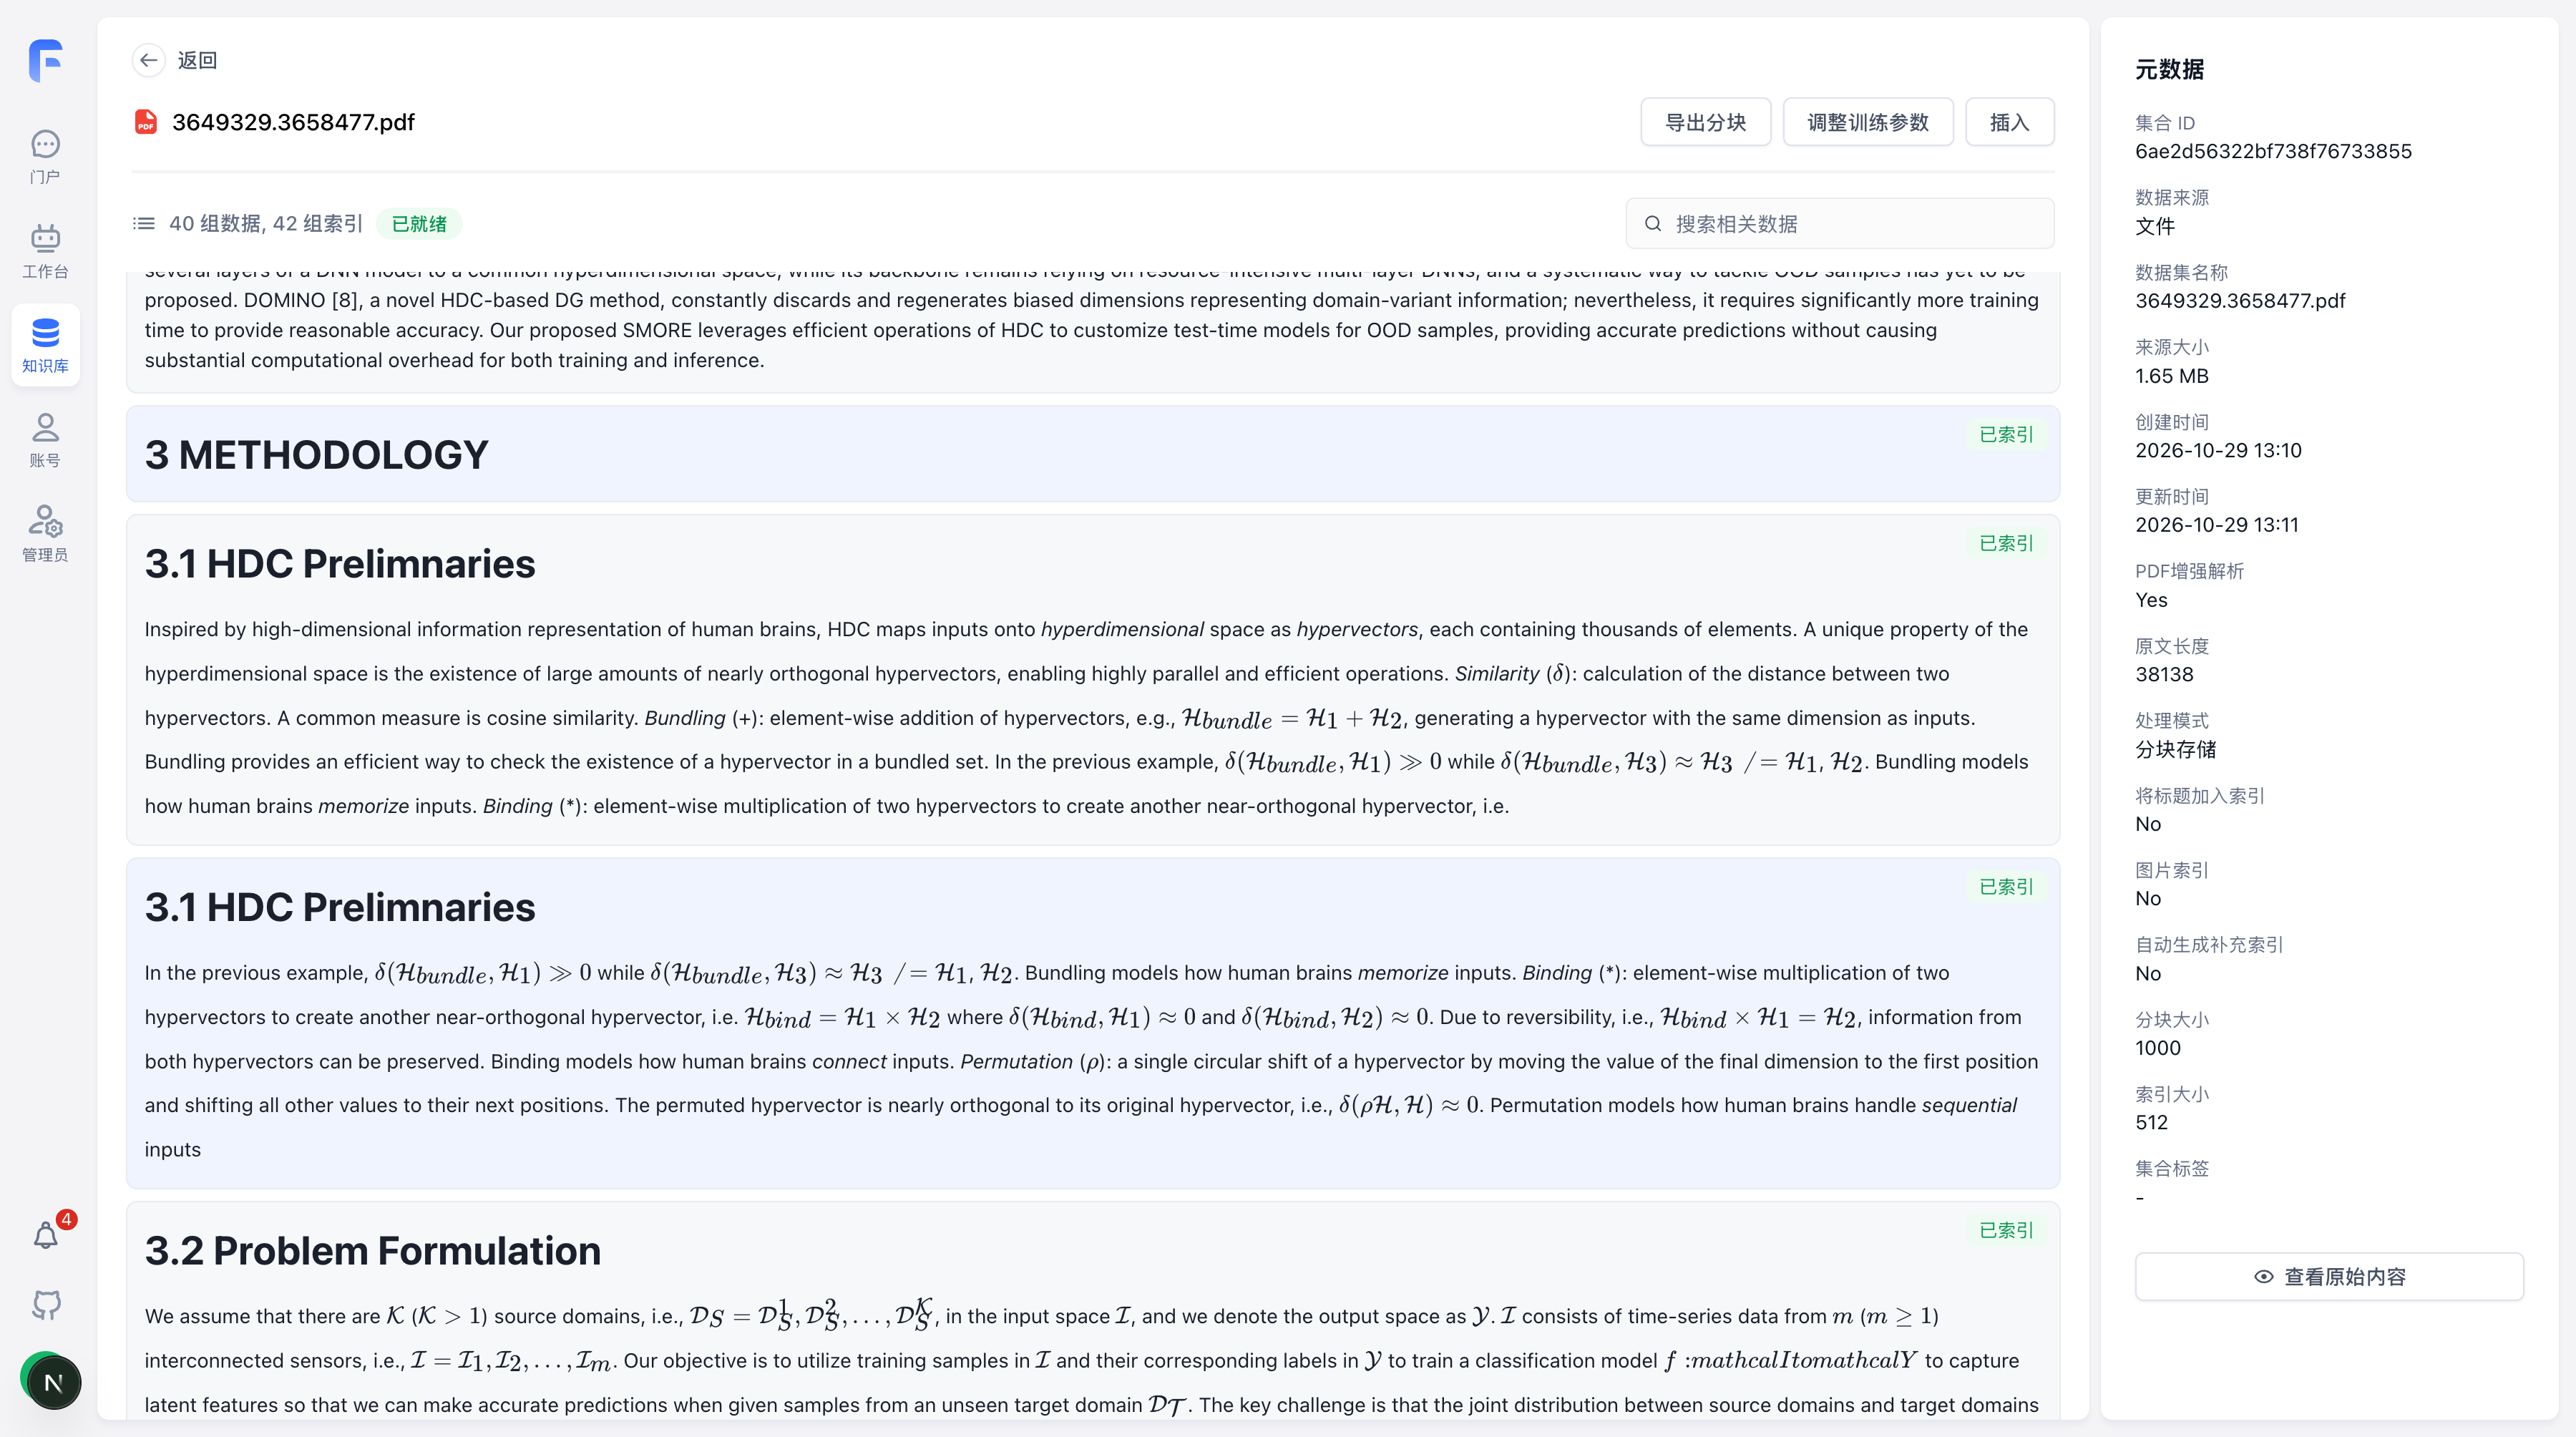Click the 元数据 panel heading
This screenshot has height=1437, width=2576.
2169,69
